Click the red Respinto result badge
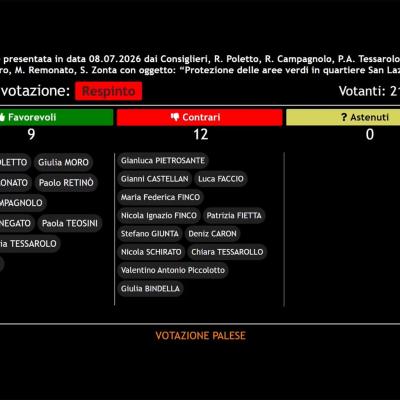Image resolution: width=400 pixels, height=400 pixels. (x=109, y=91)
